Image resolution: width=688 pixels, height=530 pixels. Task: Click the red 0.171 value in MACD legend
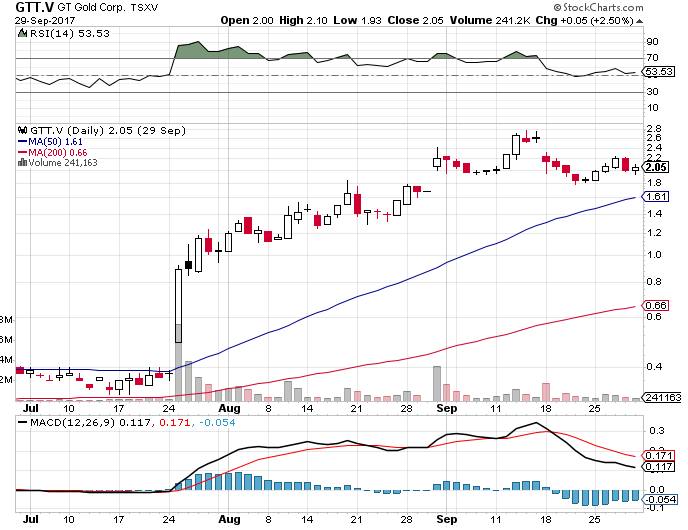[175, 423]
